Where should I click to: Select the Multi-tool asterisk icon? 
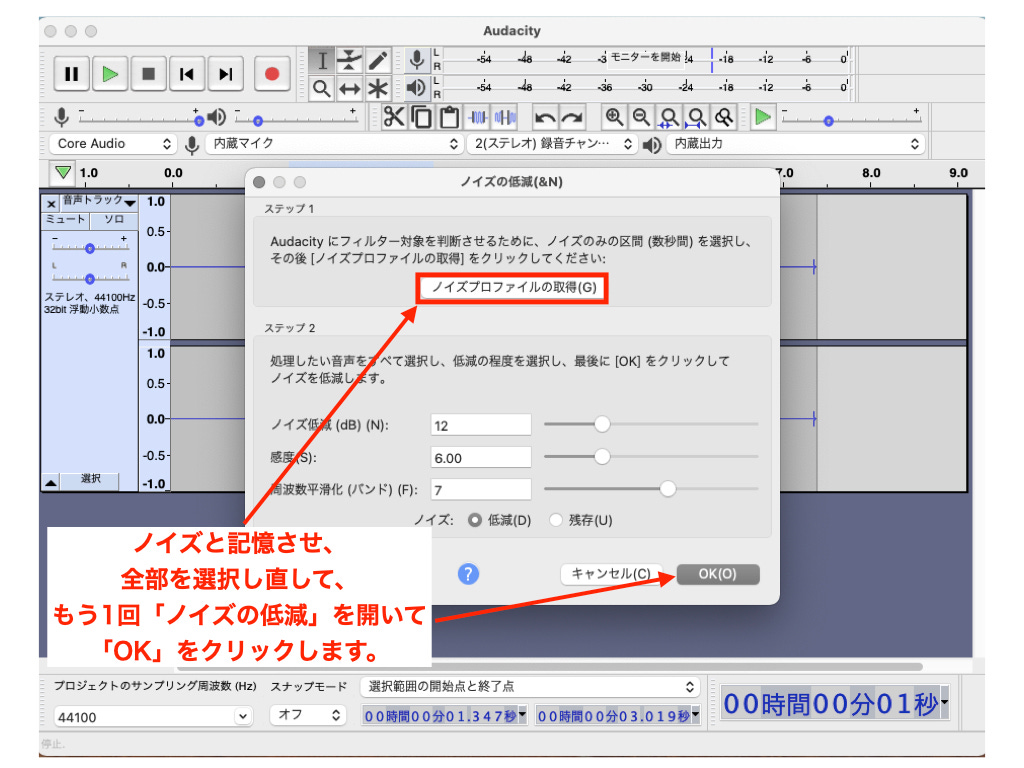coord(378,88)
